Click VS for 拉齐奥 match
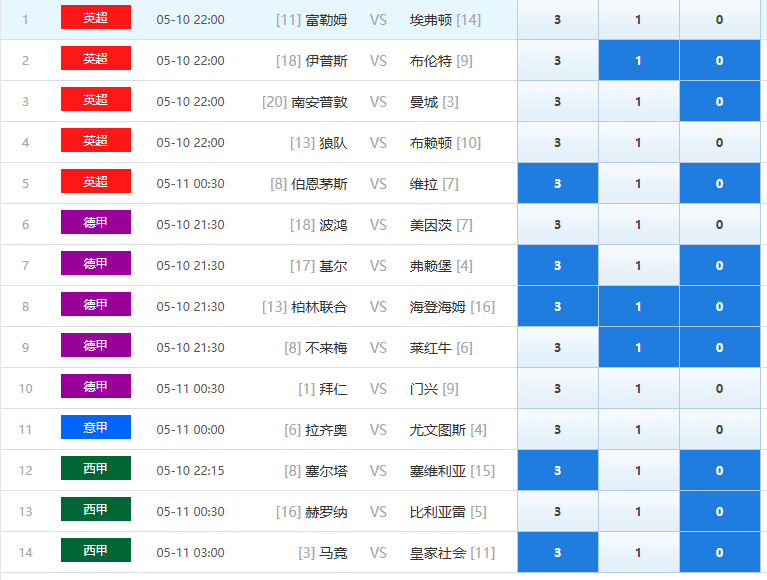 [x=378, y=430]
